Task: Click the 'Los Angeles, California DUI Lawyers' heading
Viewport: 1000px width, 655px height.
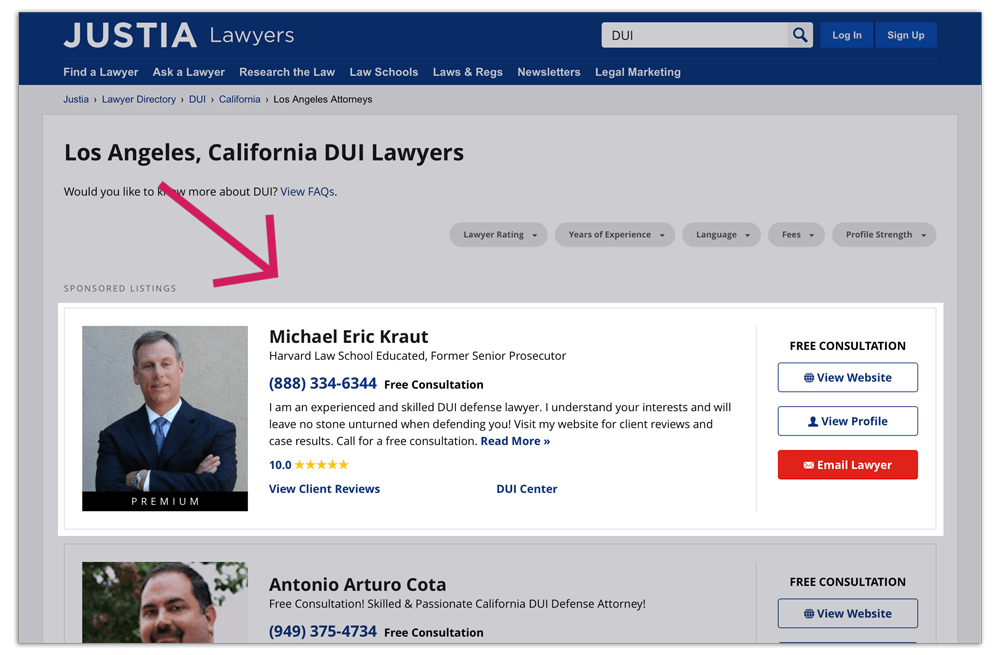Action: [x=264, y=153]
